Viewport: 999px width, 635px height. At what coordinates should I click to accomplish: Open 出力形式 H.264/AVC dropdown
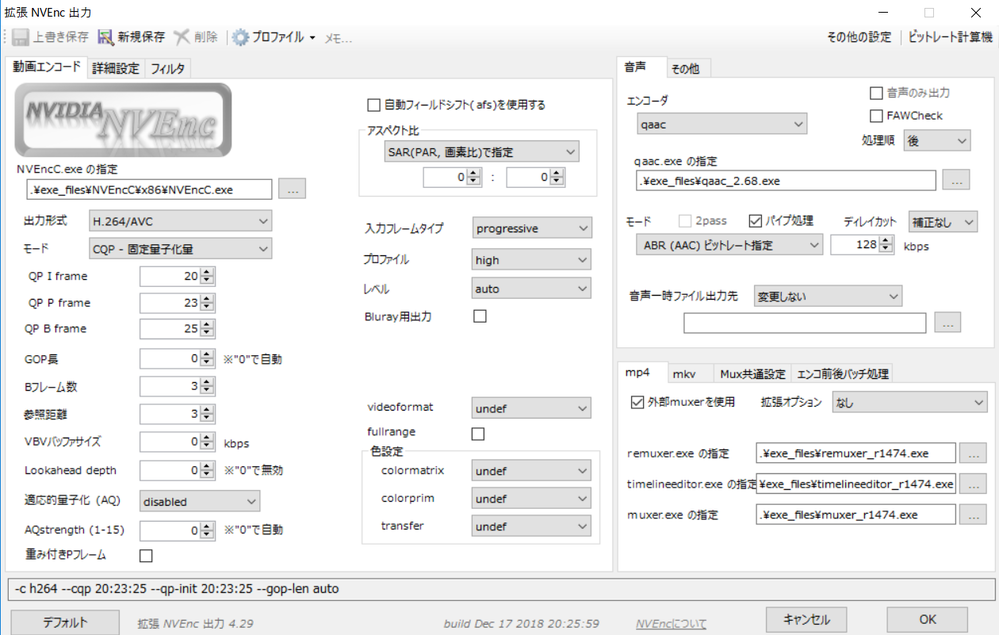tap(180, 221)
